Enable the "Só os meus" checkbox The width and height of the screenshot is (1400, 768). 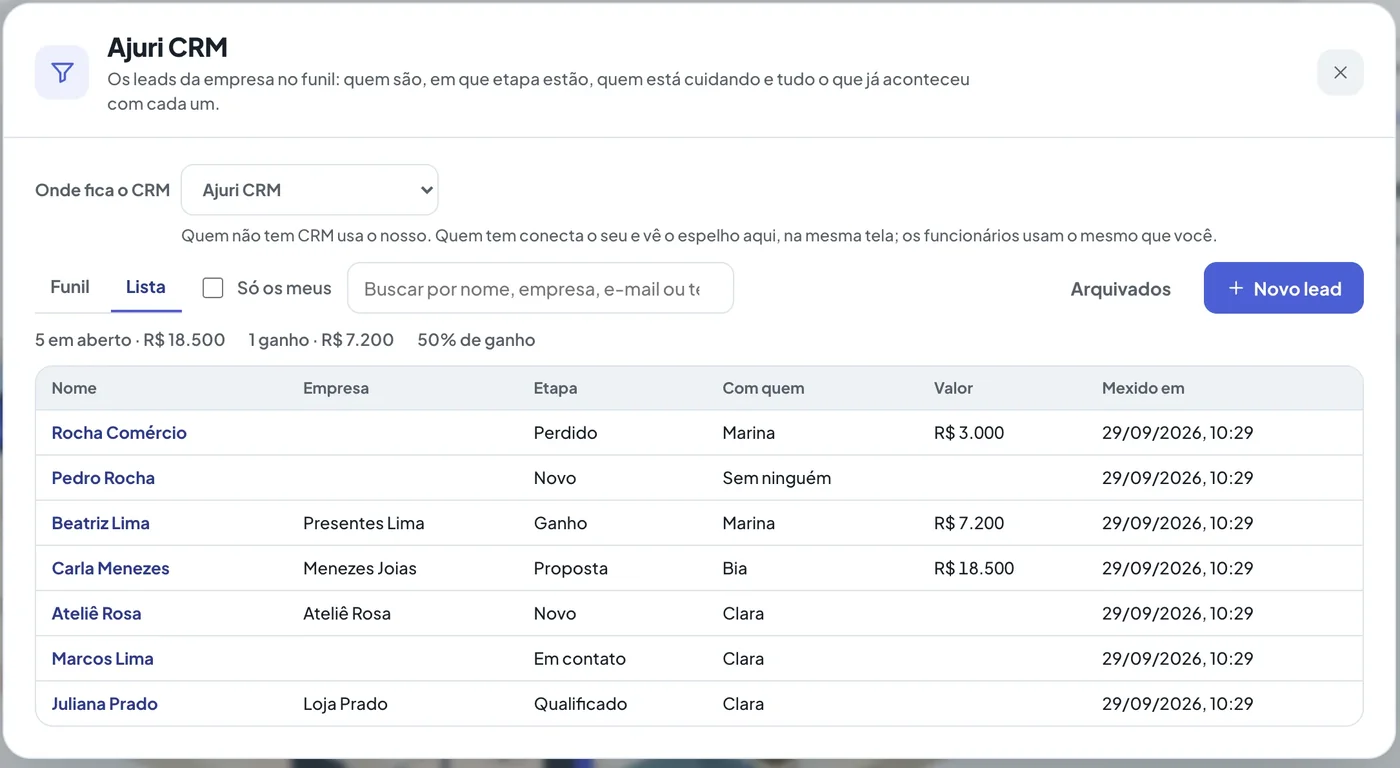(213, 288)
